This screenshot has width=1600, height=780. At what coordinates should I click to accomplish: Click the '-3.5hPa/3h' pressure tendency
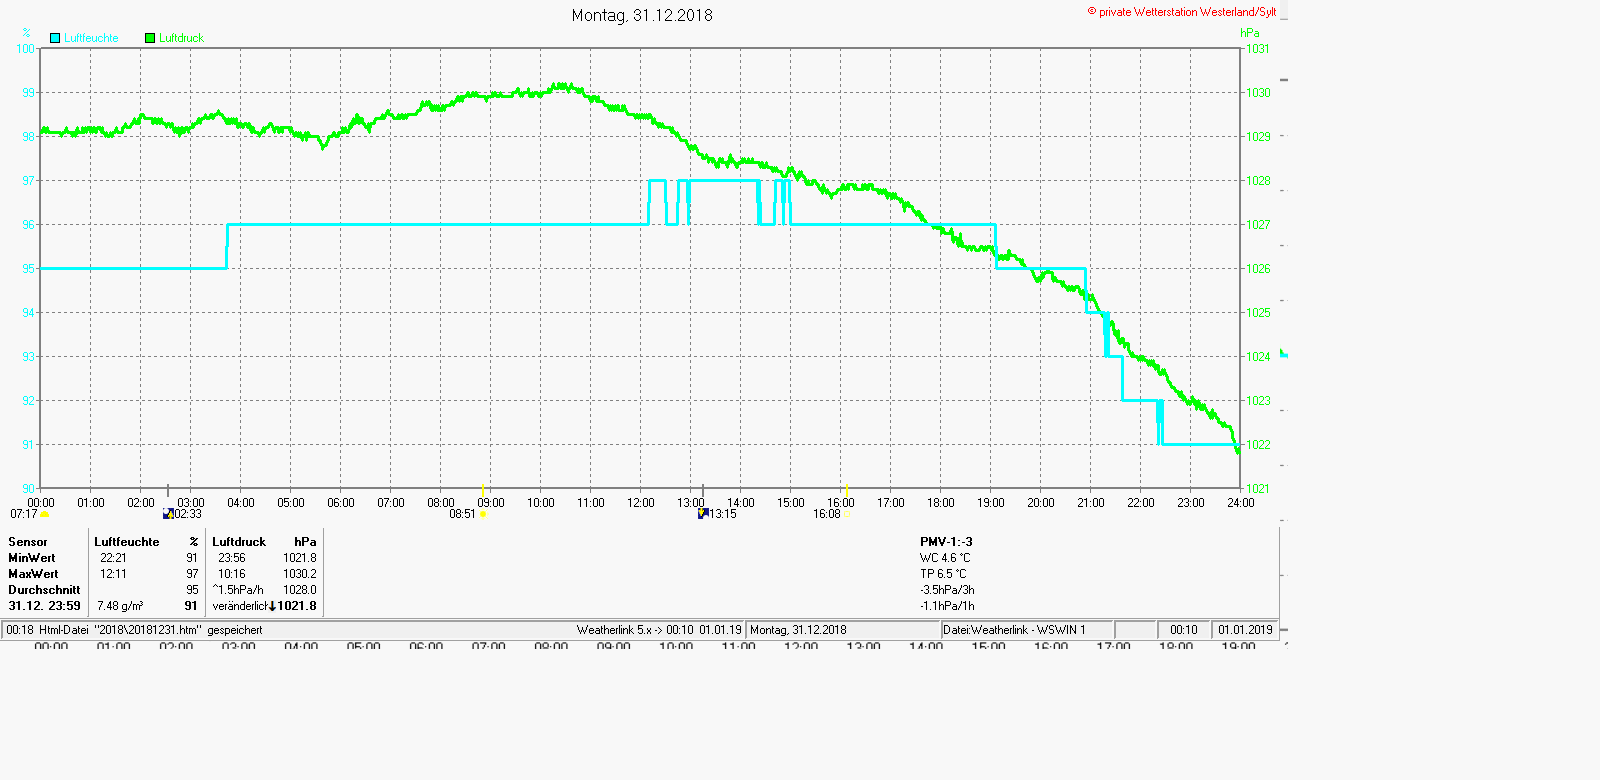[x=947, y=590]
